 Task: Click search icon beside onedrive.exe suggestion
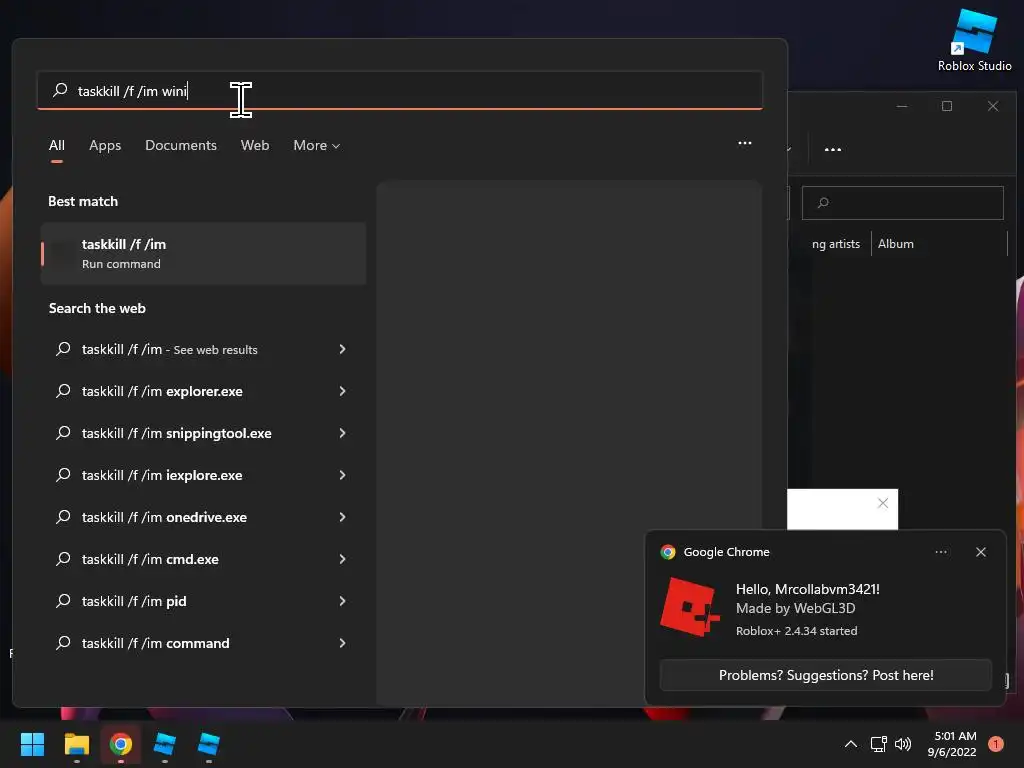pos(63,517)
